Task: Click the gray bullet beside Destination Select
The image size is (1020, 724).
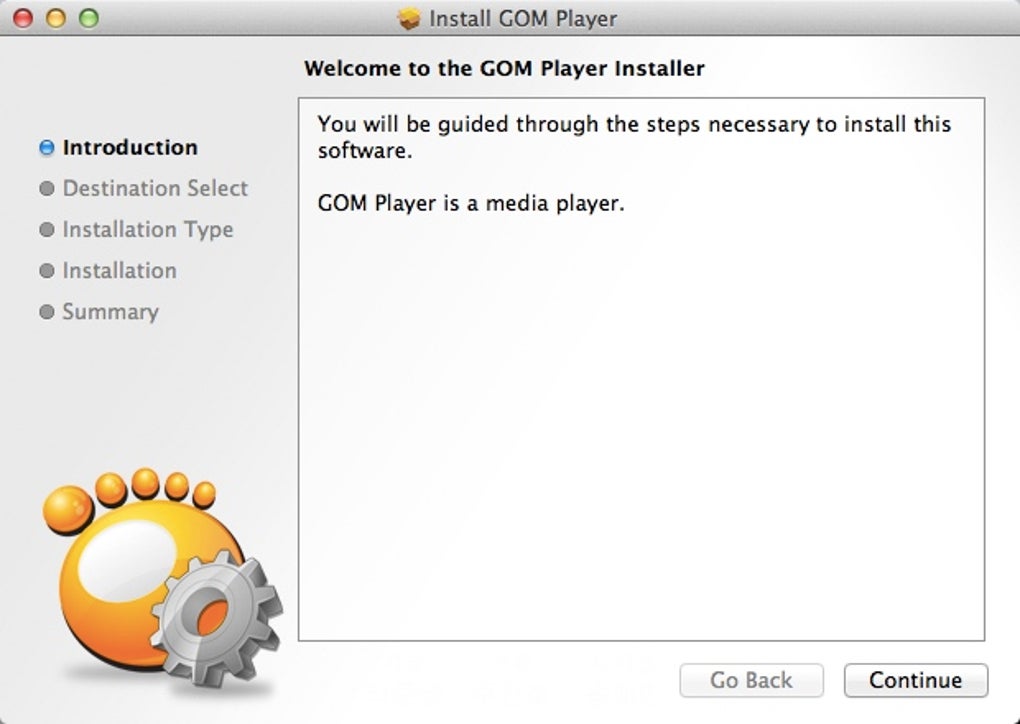Action: (46, 189)
